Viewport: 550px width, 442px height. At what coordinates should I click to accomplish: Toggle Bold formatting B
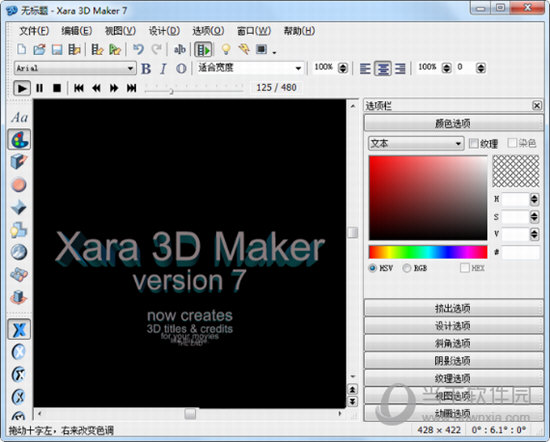146,68
